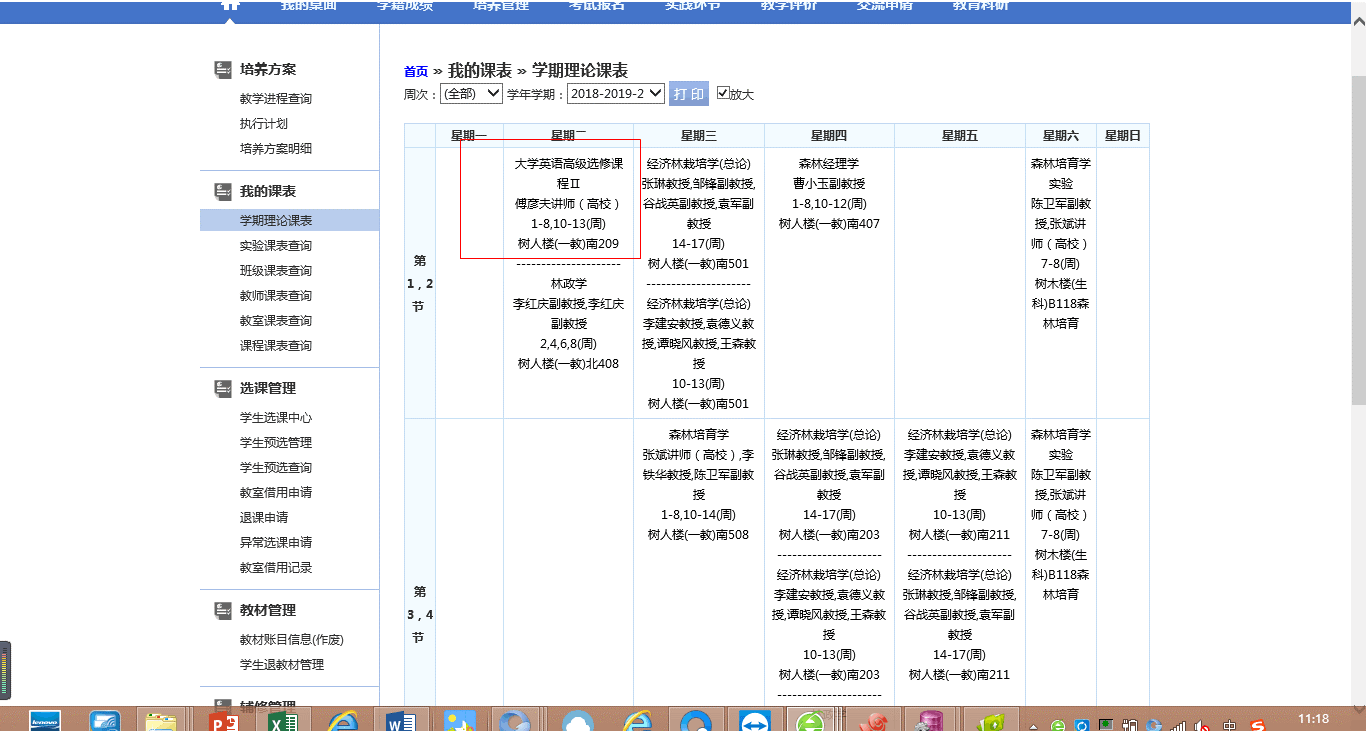
Task: Click the icon beside 选课管理 heading
Action: click(224, 389)
